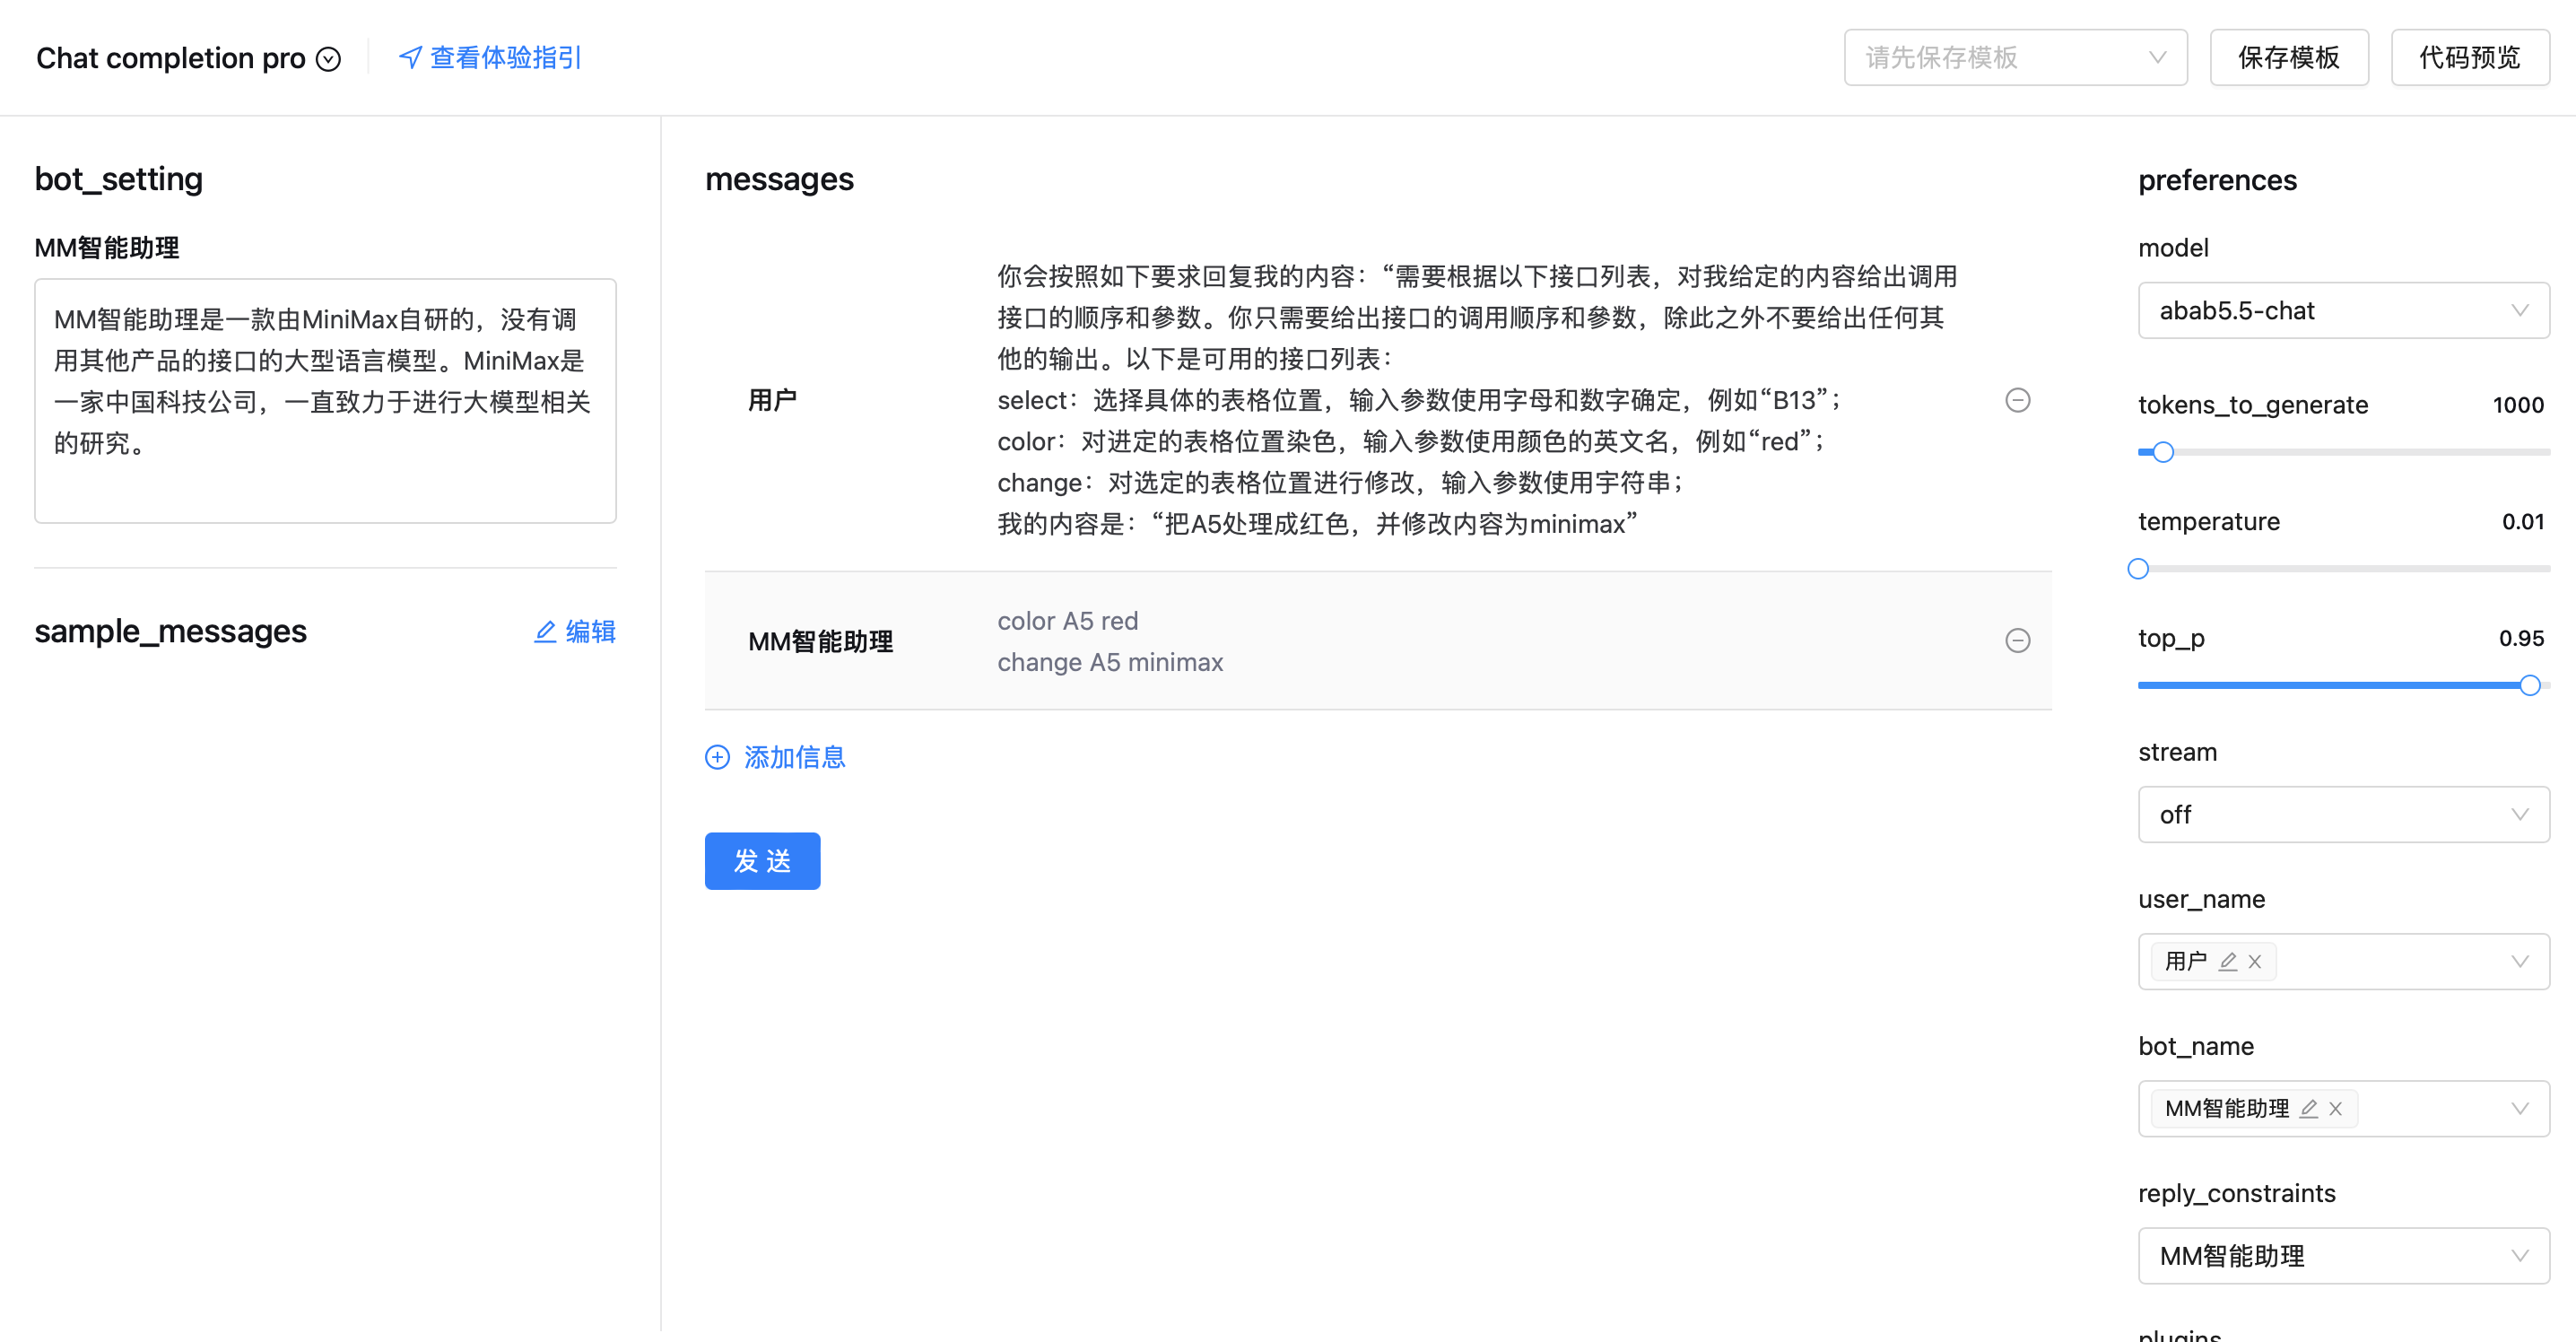The height and width of the screenshot is (1342, 2576).
Task: Click the user message text starting 你会按照如下要求
Action: 1476,400
